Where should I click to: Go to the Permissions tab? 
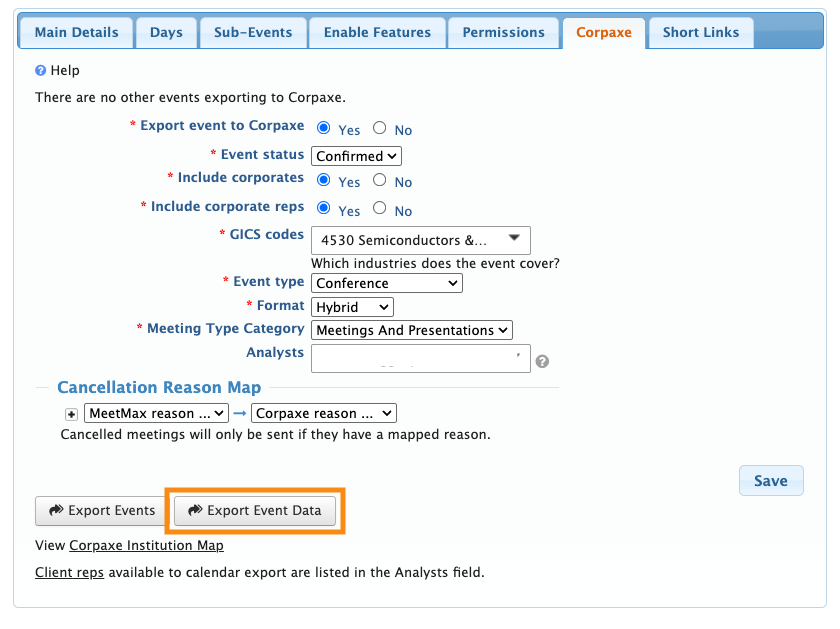click(503, 32)
